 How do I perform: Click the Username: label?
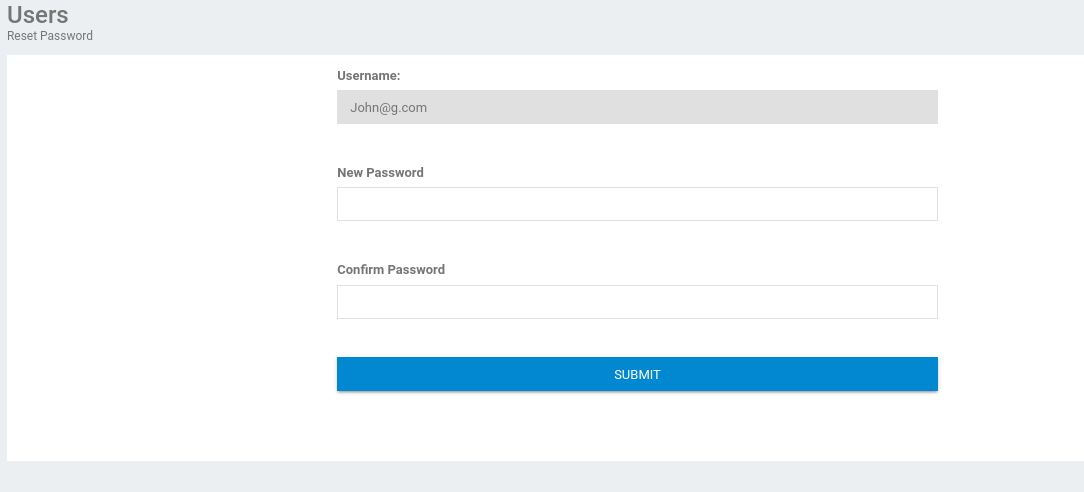[x=368, y=76]
